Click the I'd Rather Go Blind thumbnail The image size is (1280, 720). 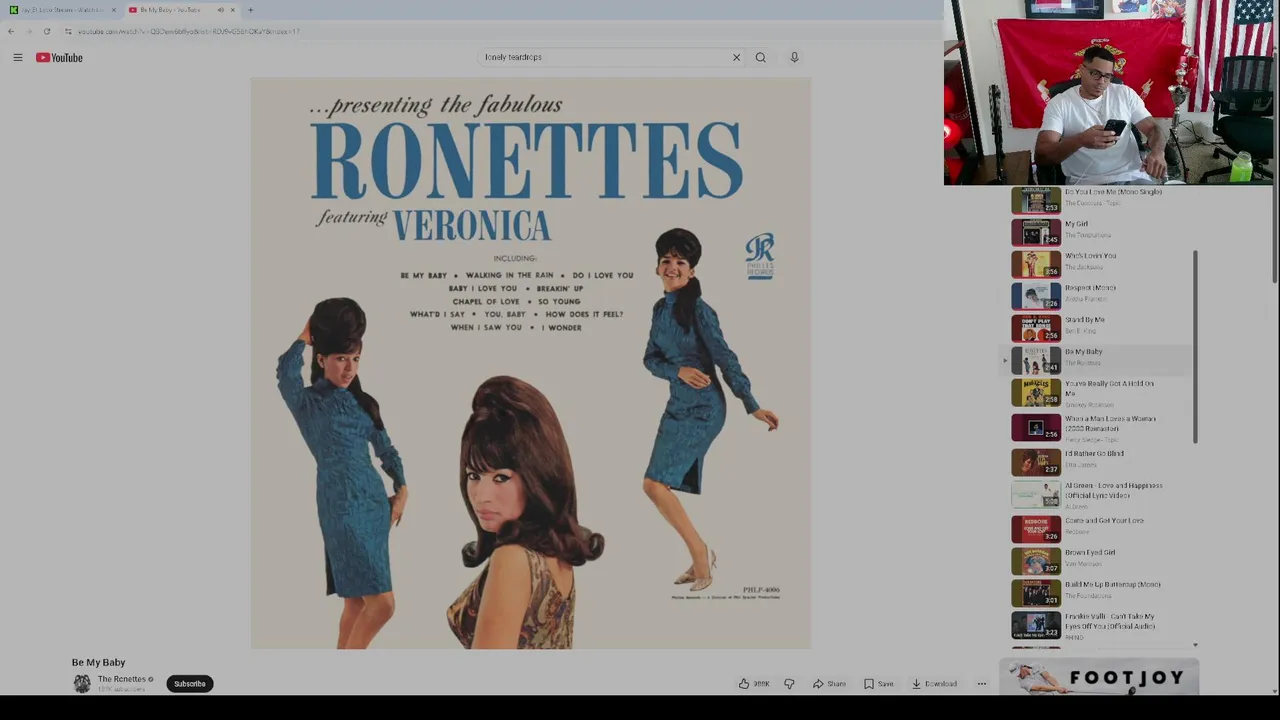1036,462
